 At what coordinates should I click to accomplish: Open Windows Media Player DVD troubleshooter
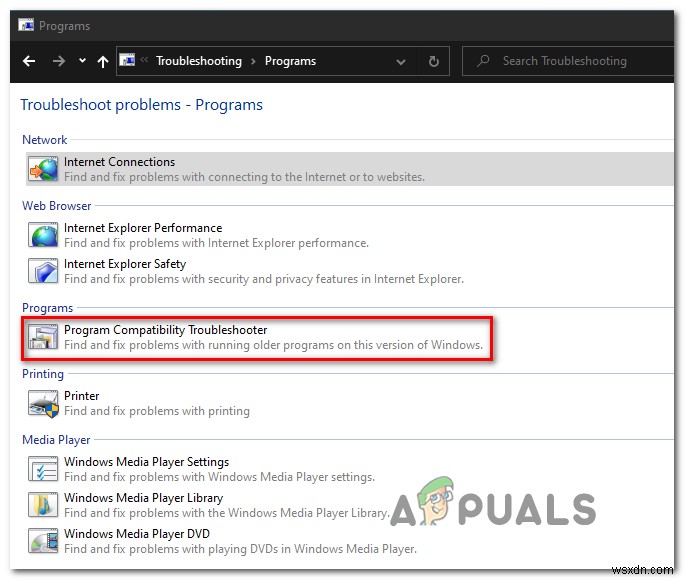tap(137, 534)
